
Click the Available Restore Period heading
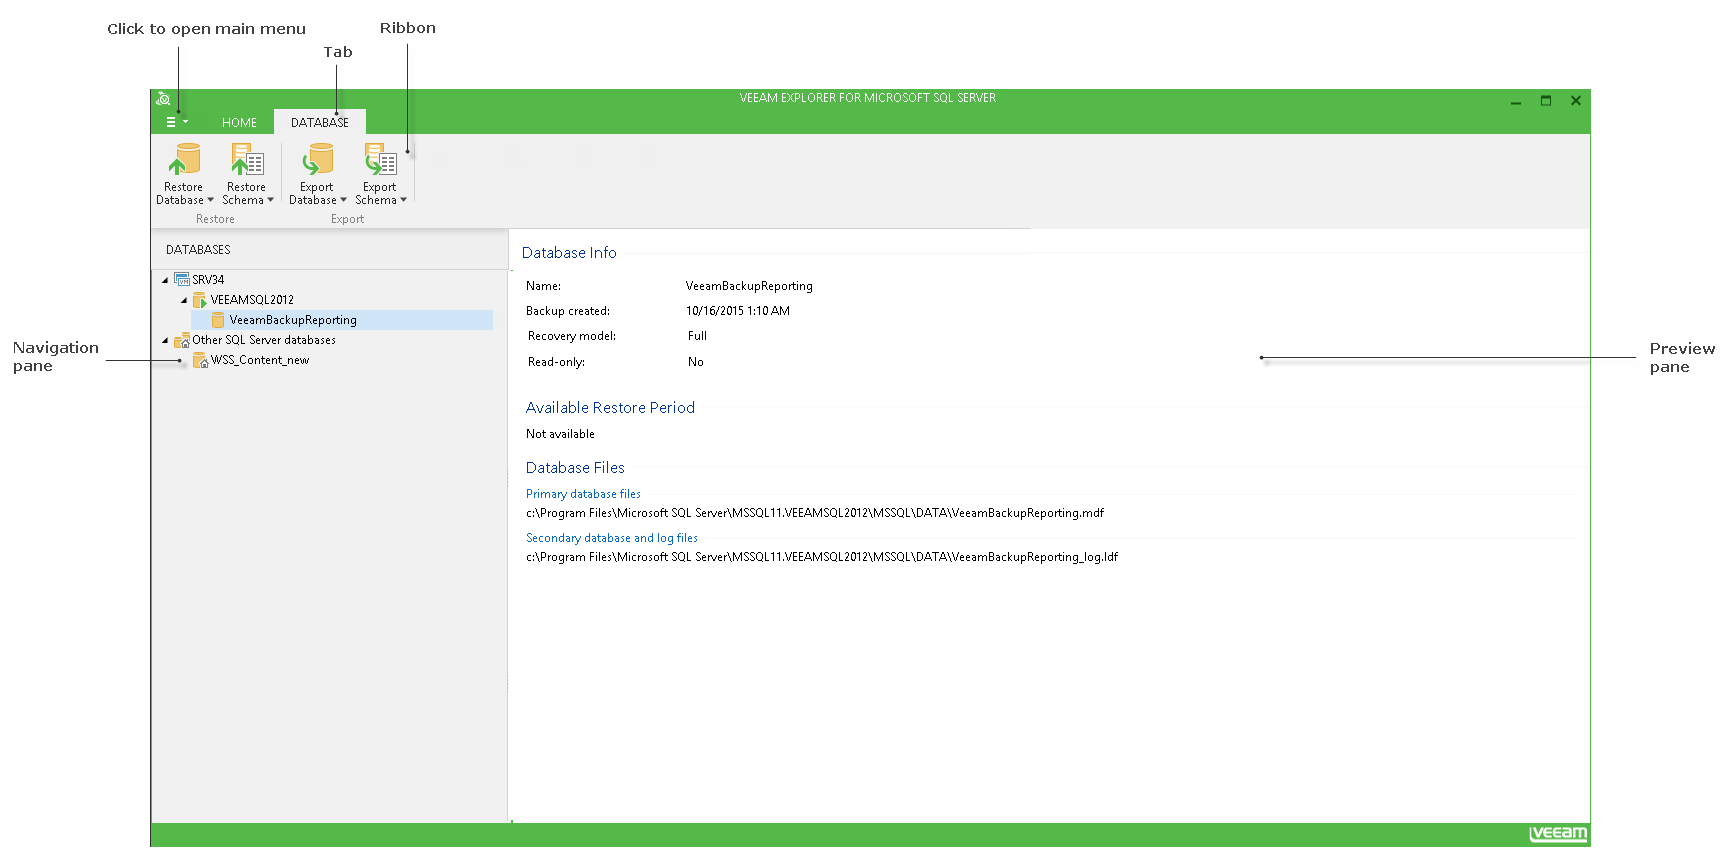610,408
